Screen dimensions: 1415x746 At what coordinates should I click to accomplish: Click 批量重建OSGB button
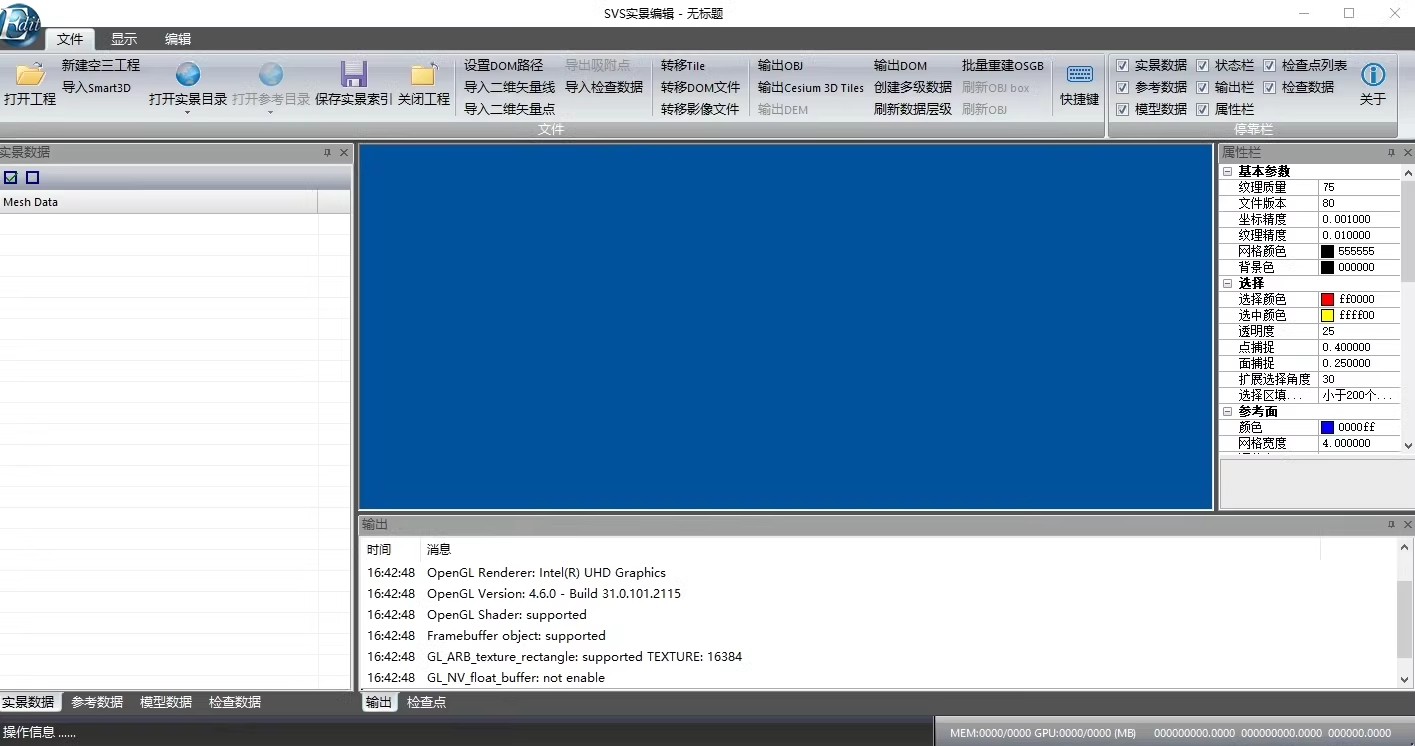[x=1003, y=65]
